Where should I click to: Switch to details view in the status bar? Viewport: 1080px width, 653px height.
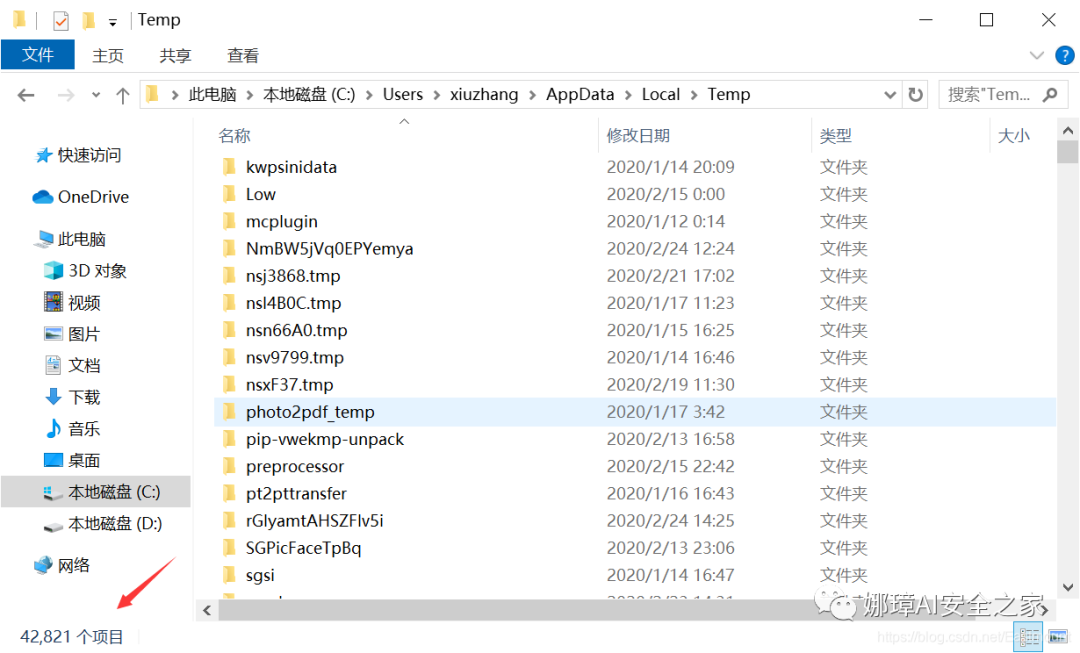pyautogui.click(x=1029, y=636)
